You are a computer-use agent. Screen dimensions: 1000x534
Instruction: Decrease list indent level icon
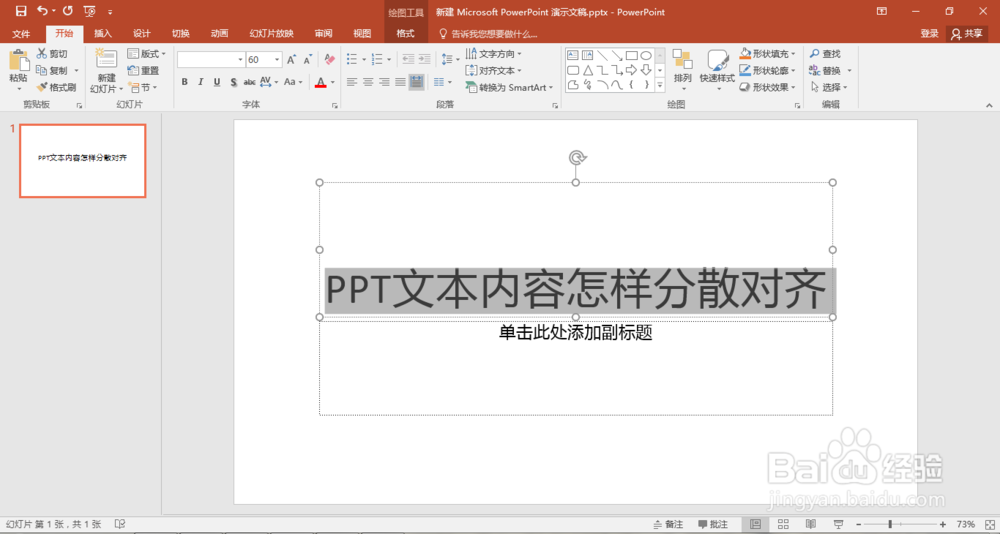408,59
